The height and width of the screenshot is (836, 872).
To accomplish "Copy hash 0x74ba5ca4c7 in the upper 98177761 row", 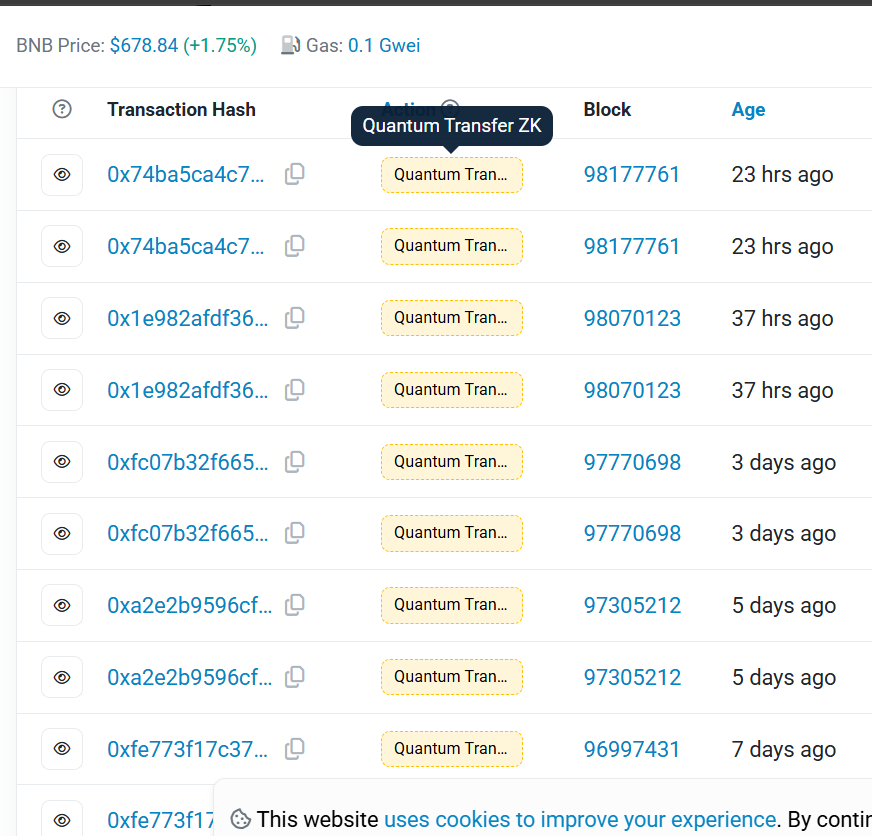I will [295, 174].
